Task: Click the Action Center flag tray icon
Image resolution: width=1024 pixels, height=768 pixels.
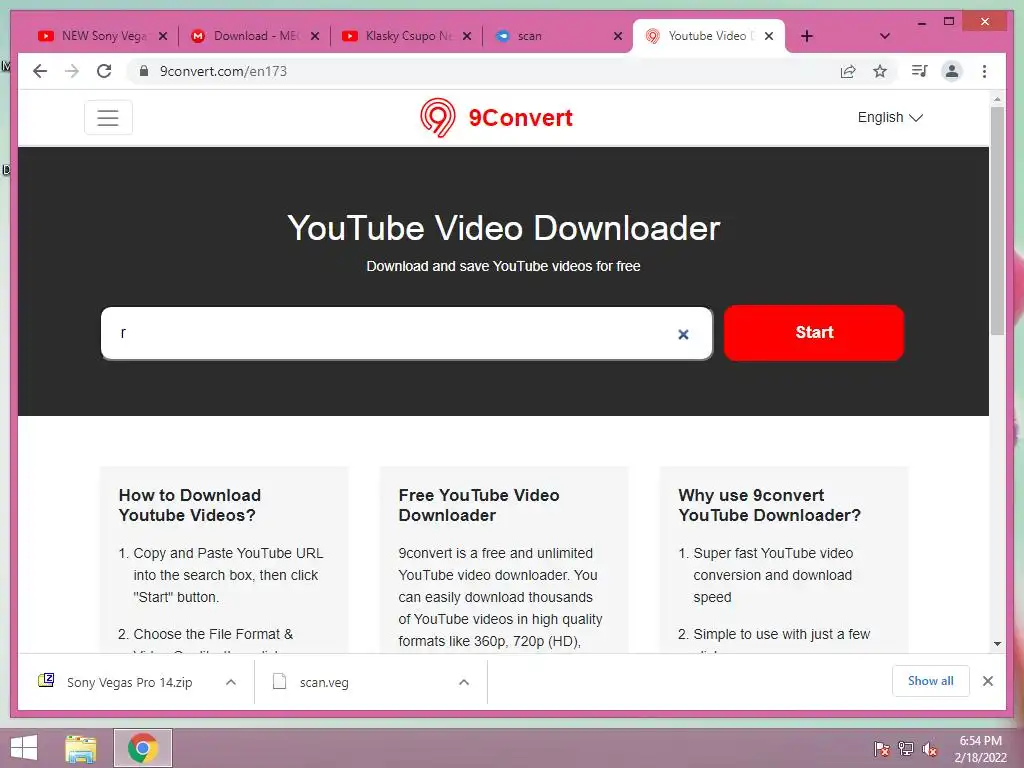Action: tap(882, 749)
